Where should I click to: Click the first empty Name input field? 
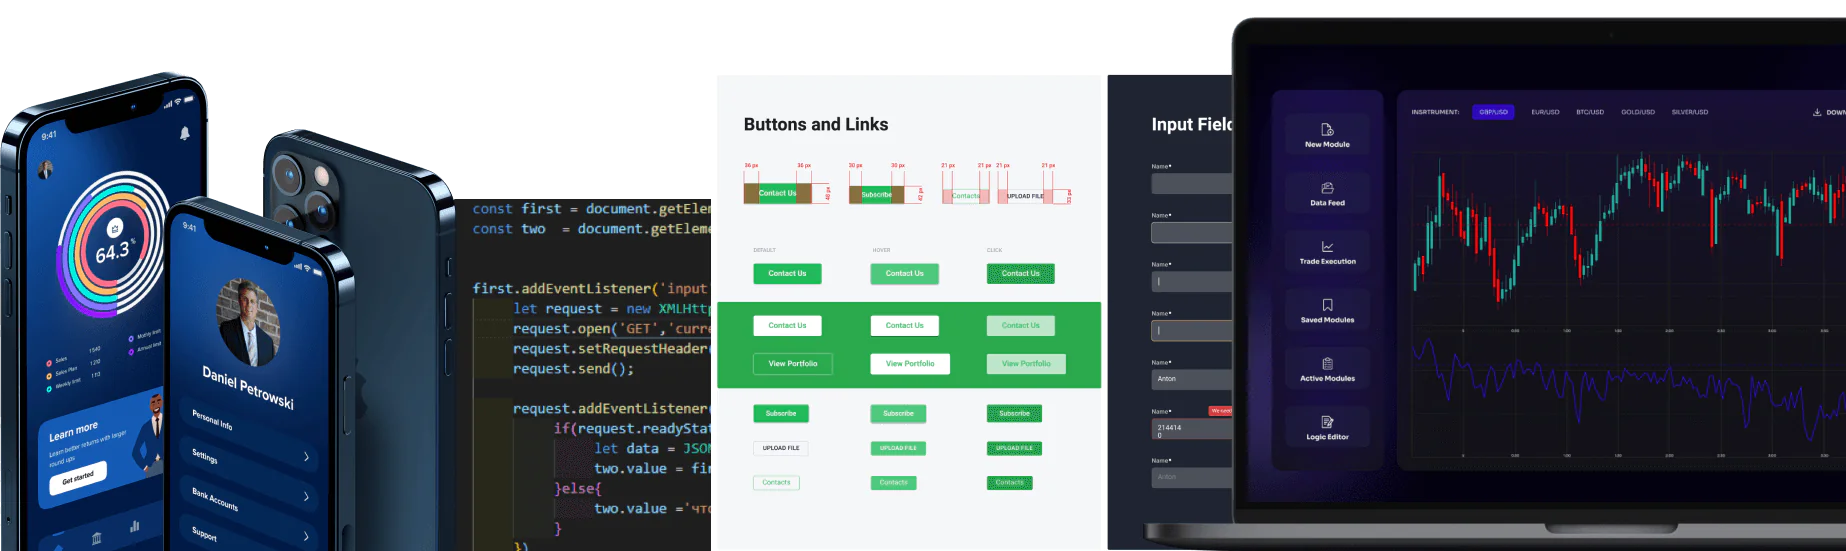(x=1192, y=184)
